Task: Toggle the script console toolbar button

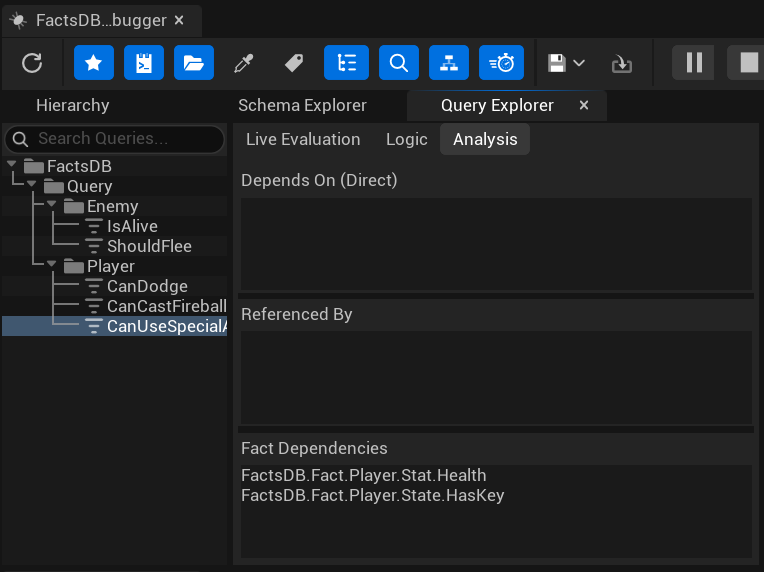Action: tap(144, 63)
